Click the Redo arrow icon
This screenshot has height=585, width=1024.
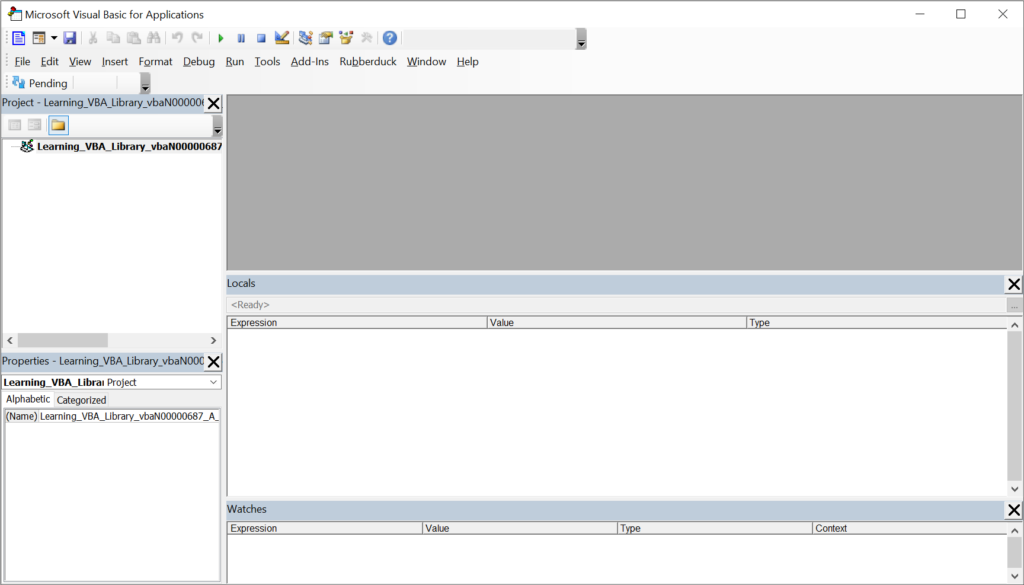click(197, 38)
